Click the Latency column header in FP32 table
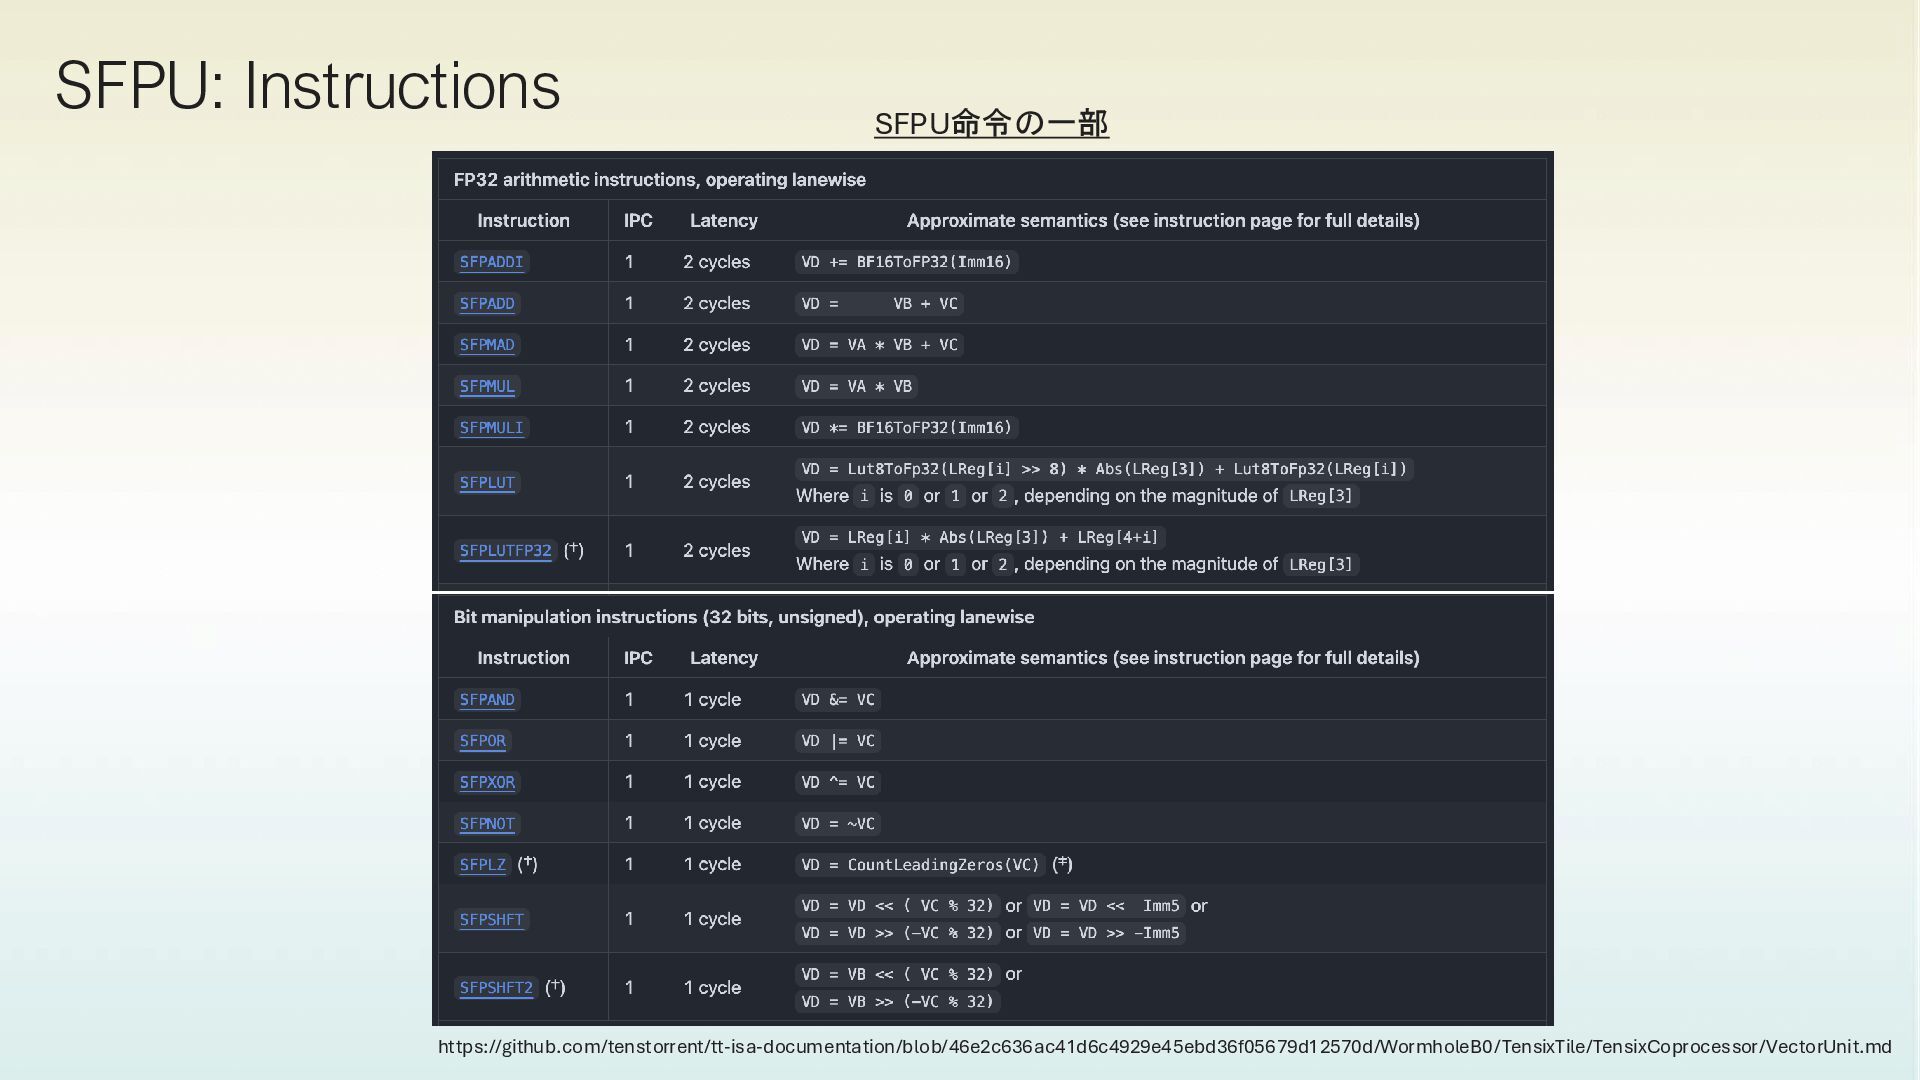Screen dimensions: 1920x1080 [723, 221]
